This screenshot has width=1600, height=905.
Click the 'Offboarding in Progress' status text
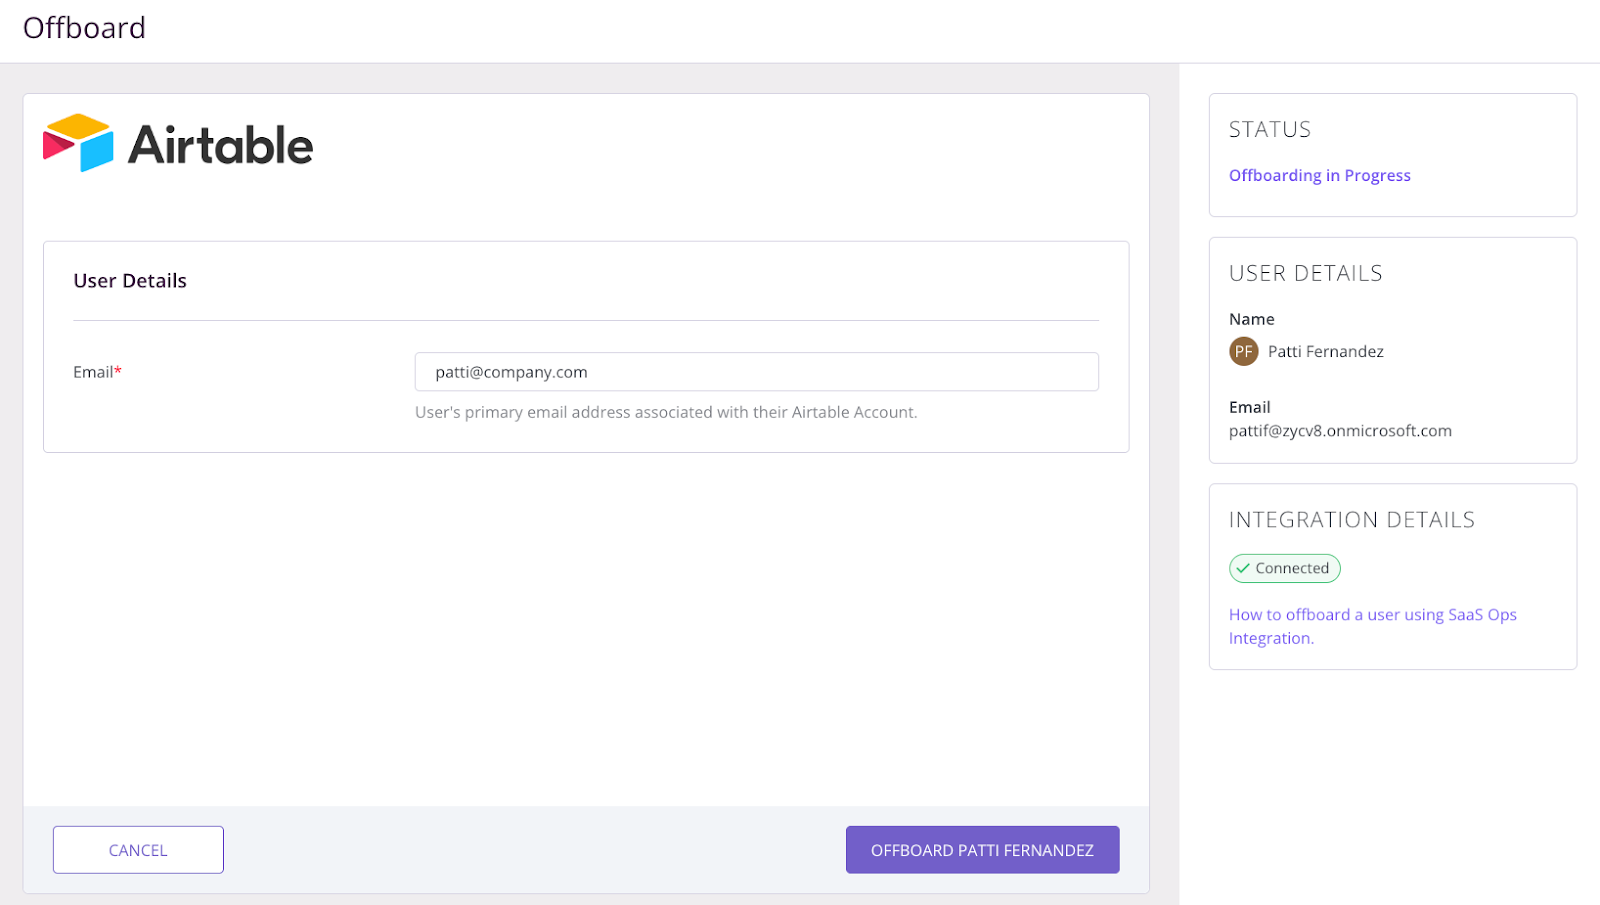1319,176
